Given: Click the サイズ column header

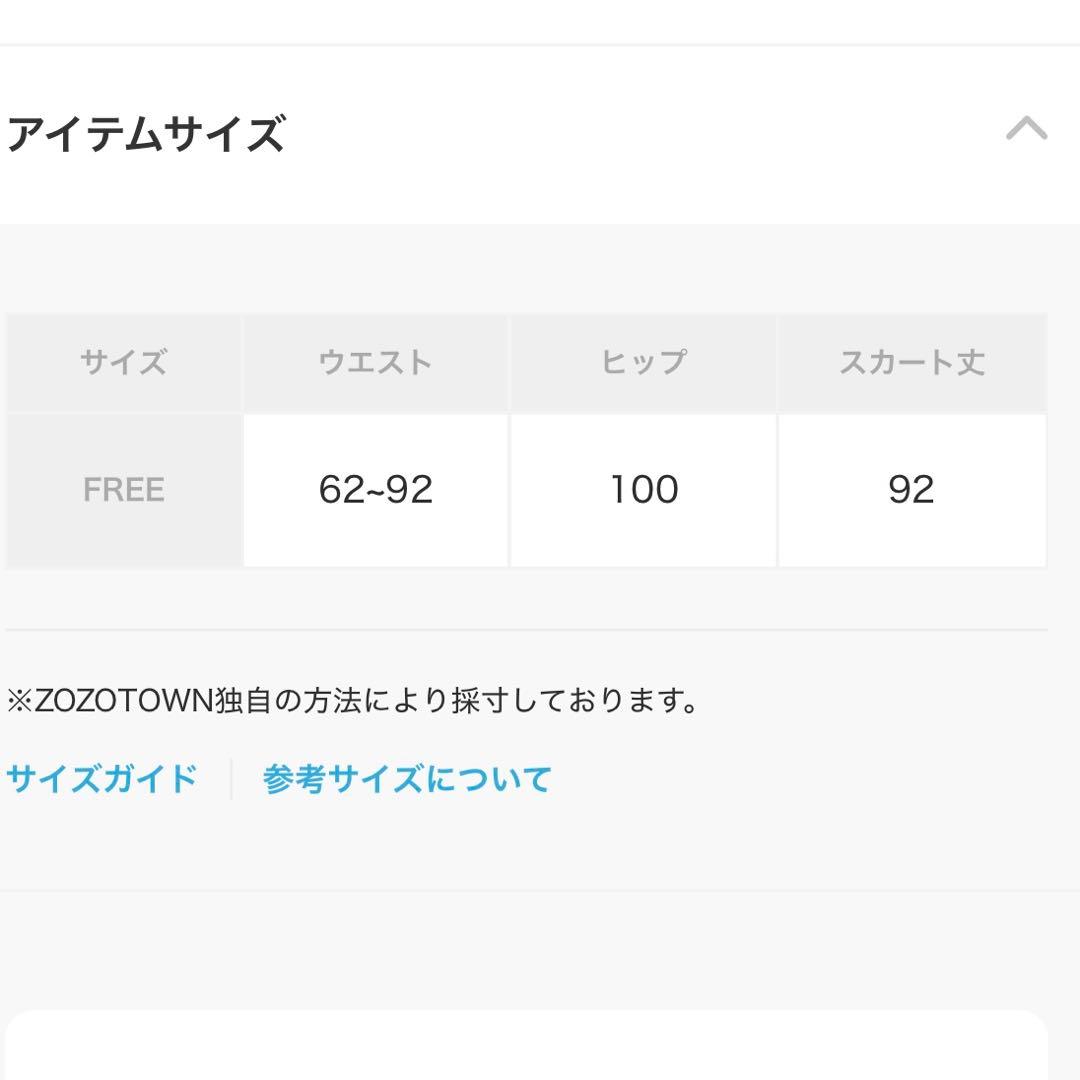Looking at the screenshot, I should (124, 362).
